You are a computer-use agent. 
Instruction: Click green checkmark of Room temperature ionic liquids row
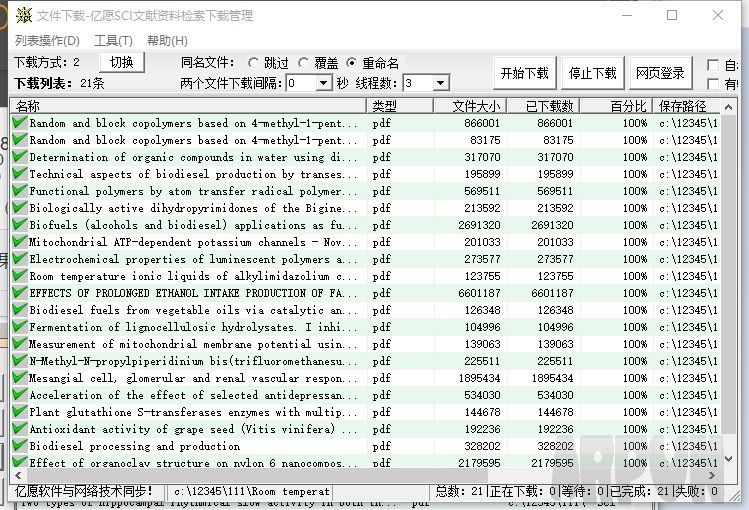pos(20,275)
